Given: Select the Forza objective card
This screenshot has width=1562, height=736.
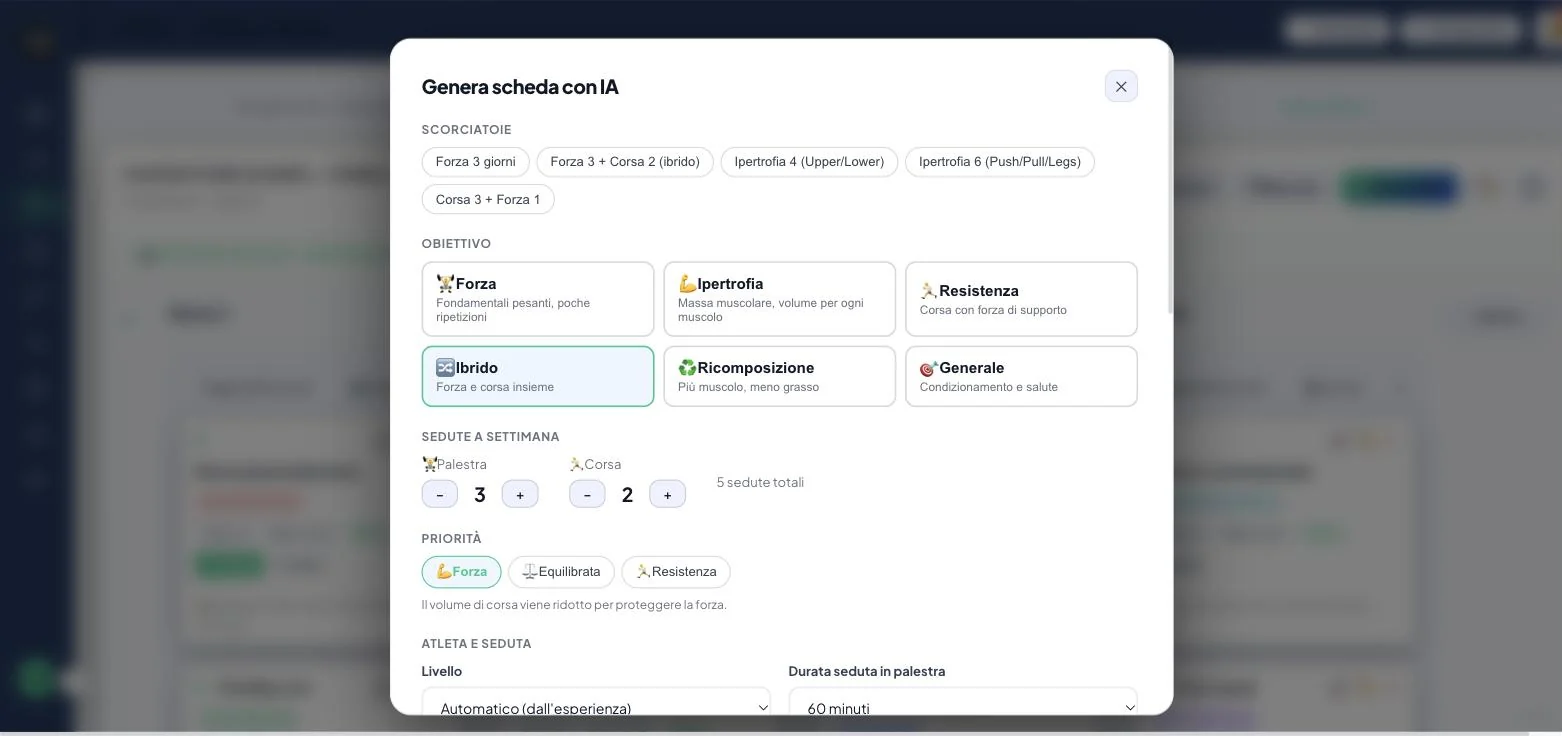Looking at the screenshot, I should [x=538, y=299].
